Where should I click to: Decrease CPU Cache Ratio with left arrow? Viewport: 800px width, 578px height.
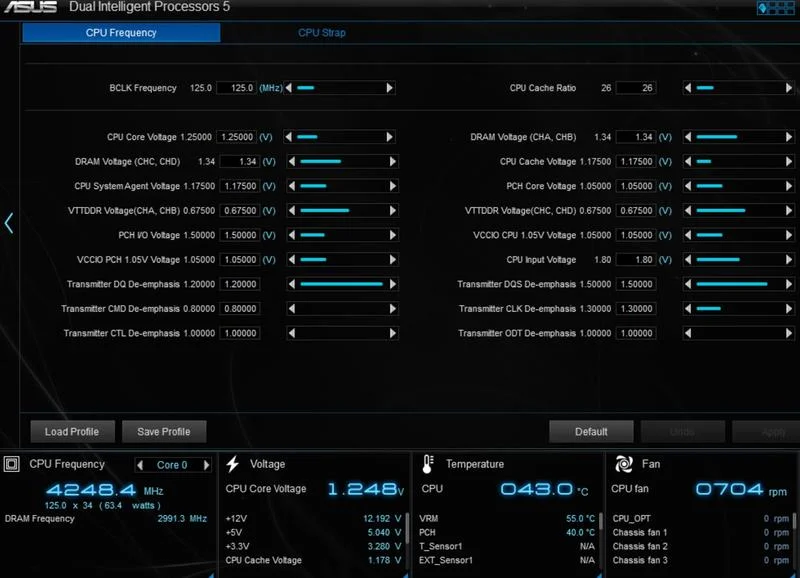688,88
